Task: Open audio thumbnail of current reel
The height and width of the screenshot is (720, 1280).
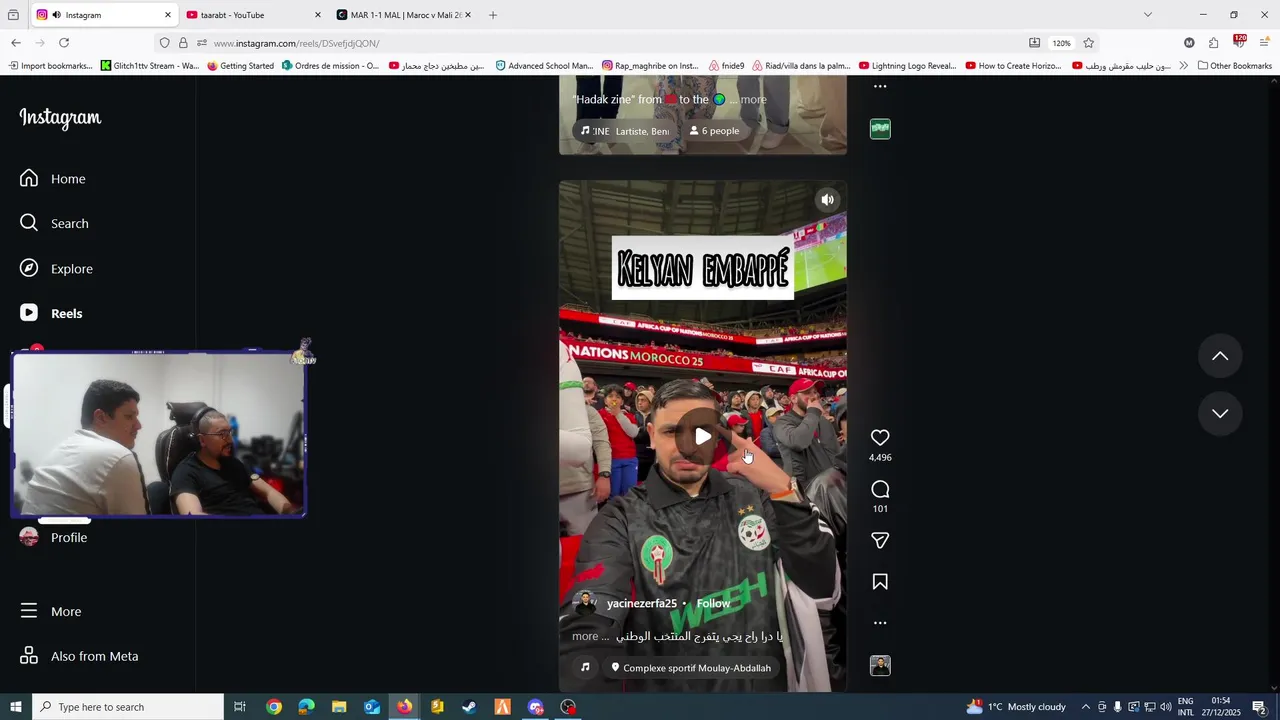Action: tap(880, 666)
